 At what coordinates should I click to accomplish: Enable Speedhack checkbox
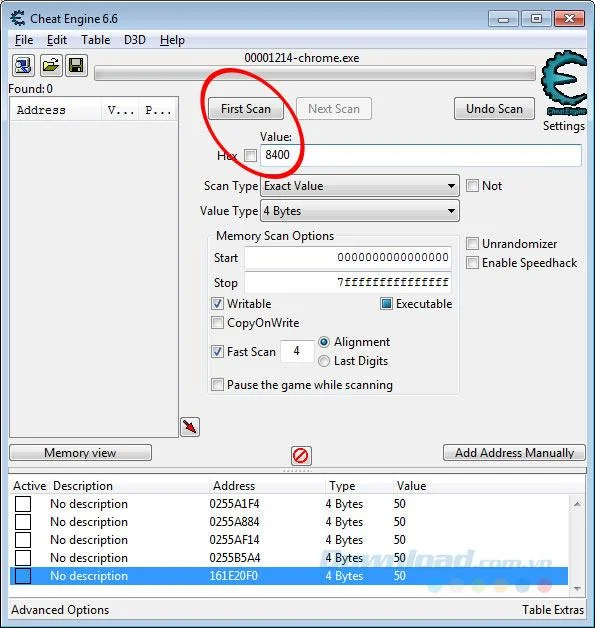pyautogui.click(x=472, y=263)
